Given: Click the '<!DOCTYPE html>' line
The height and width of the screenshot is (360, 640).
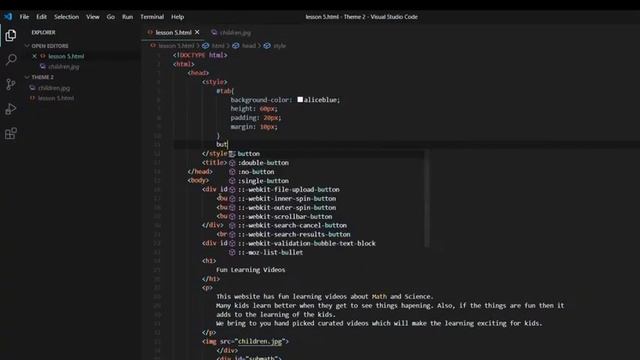Looking at the screenshot, I should point(200,55).
